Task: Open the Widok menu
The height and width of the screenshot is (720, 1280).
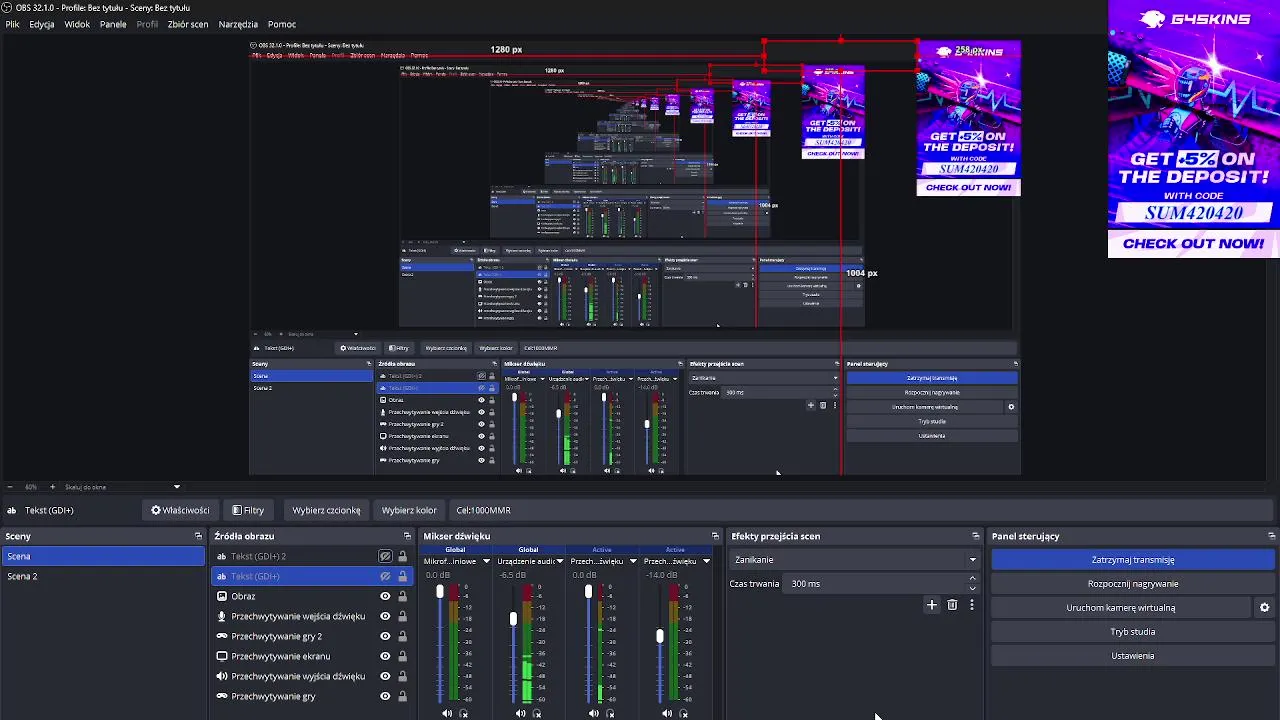Action: [77, 24]
